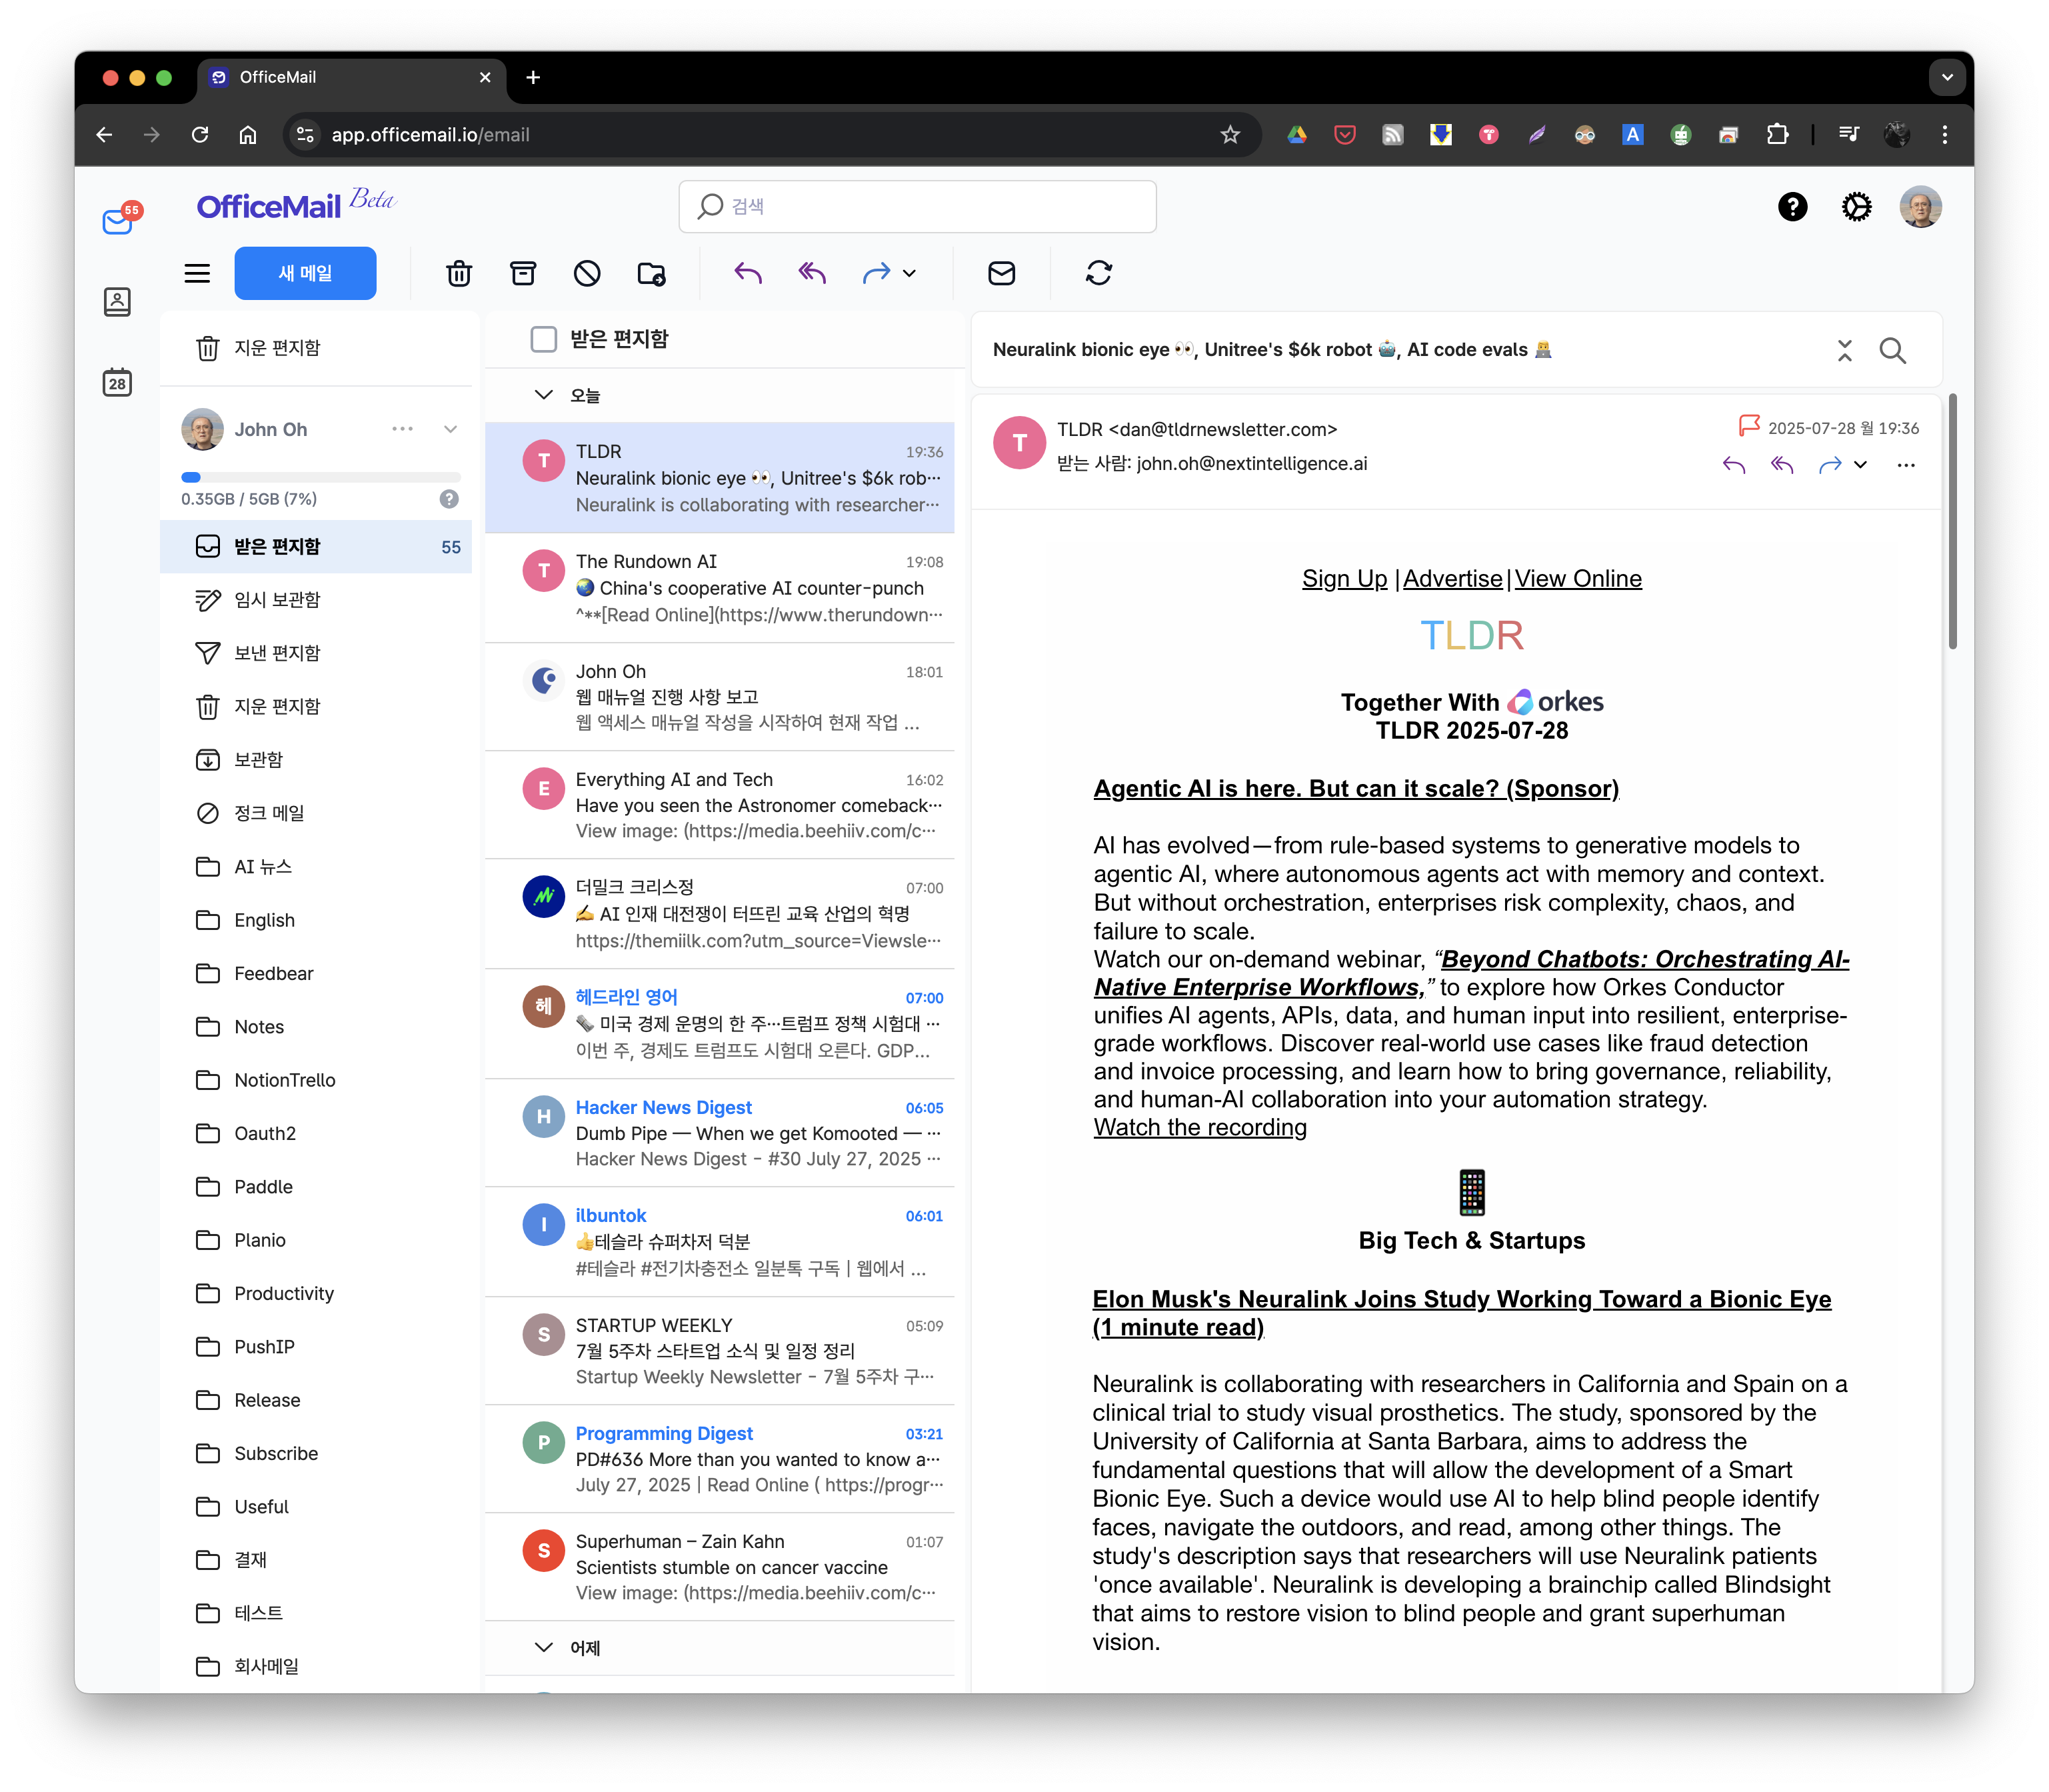This screenshot has height=1792, width=2049.
Task: Open the calendar icon showing 28
Action: 117,382
